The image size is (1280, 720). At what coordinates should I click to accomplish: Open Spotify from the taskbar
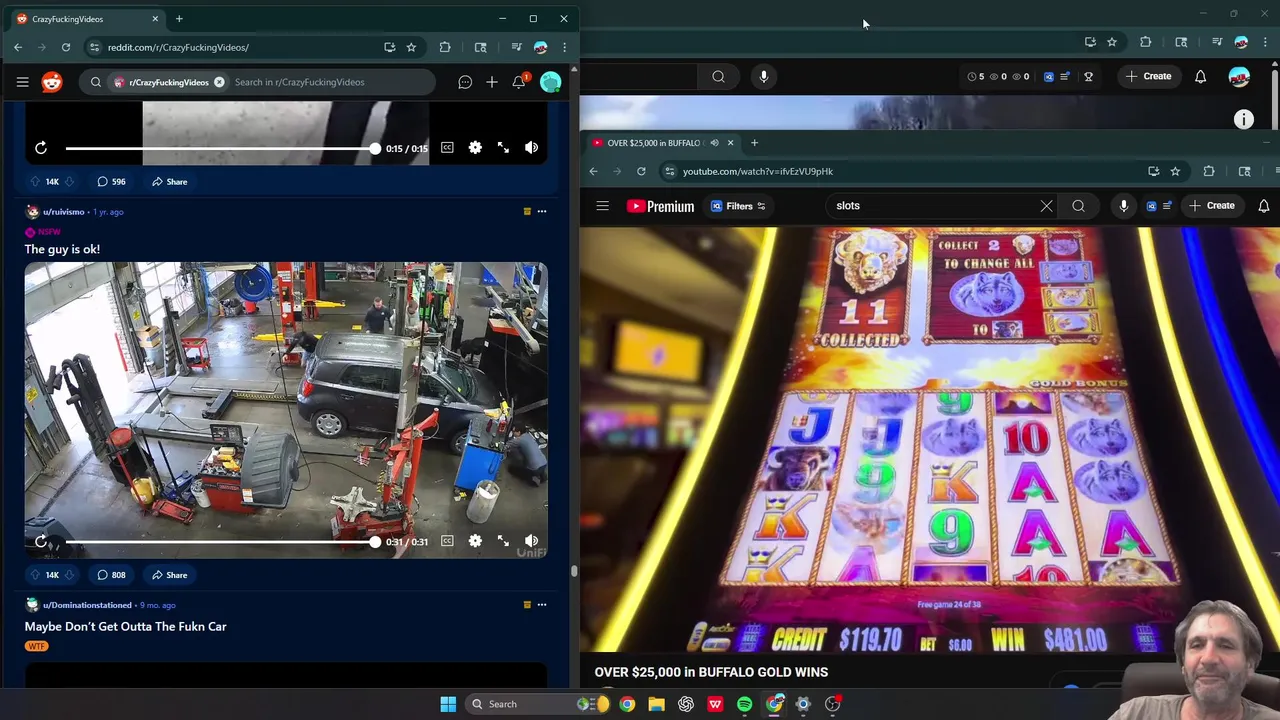745,704
